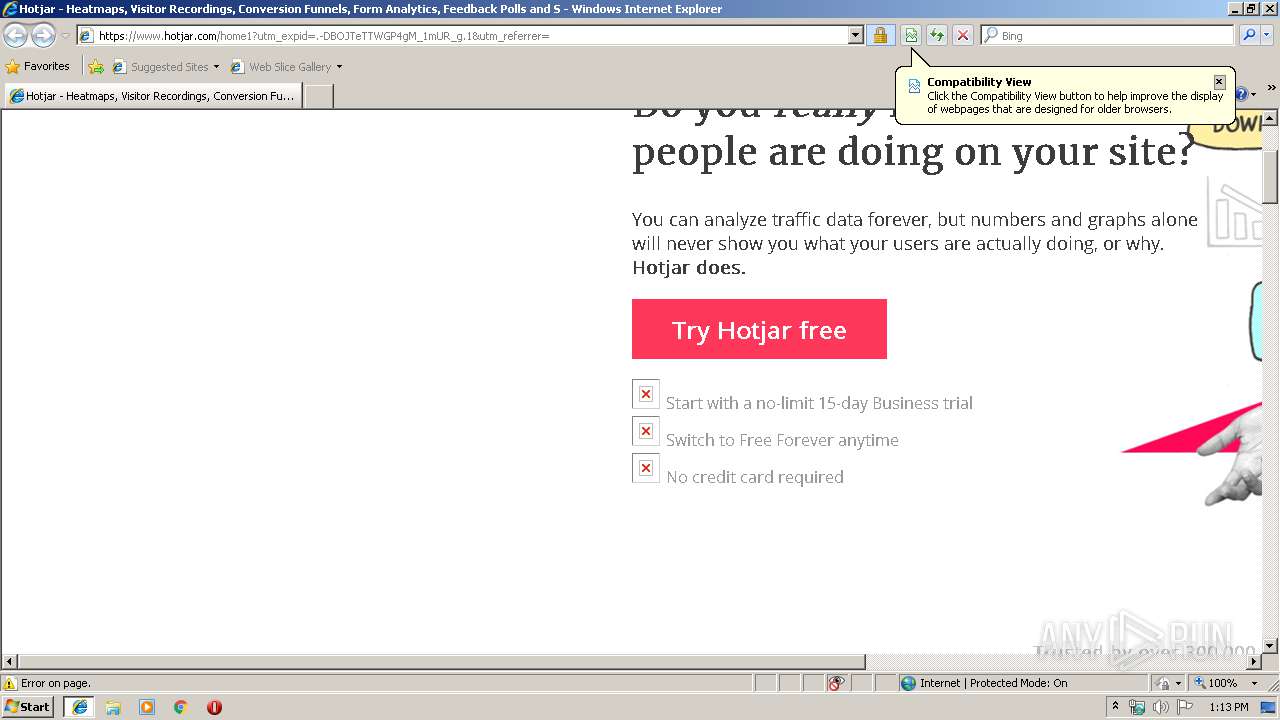This screenshot has width=1280, height=720.
Task: Click the Try Hotjar free button
Action: coord(759,329)
